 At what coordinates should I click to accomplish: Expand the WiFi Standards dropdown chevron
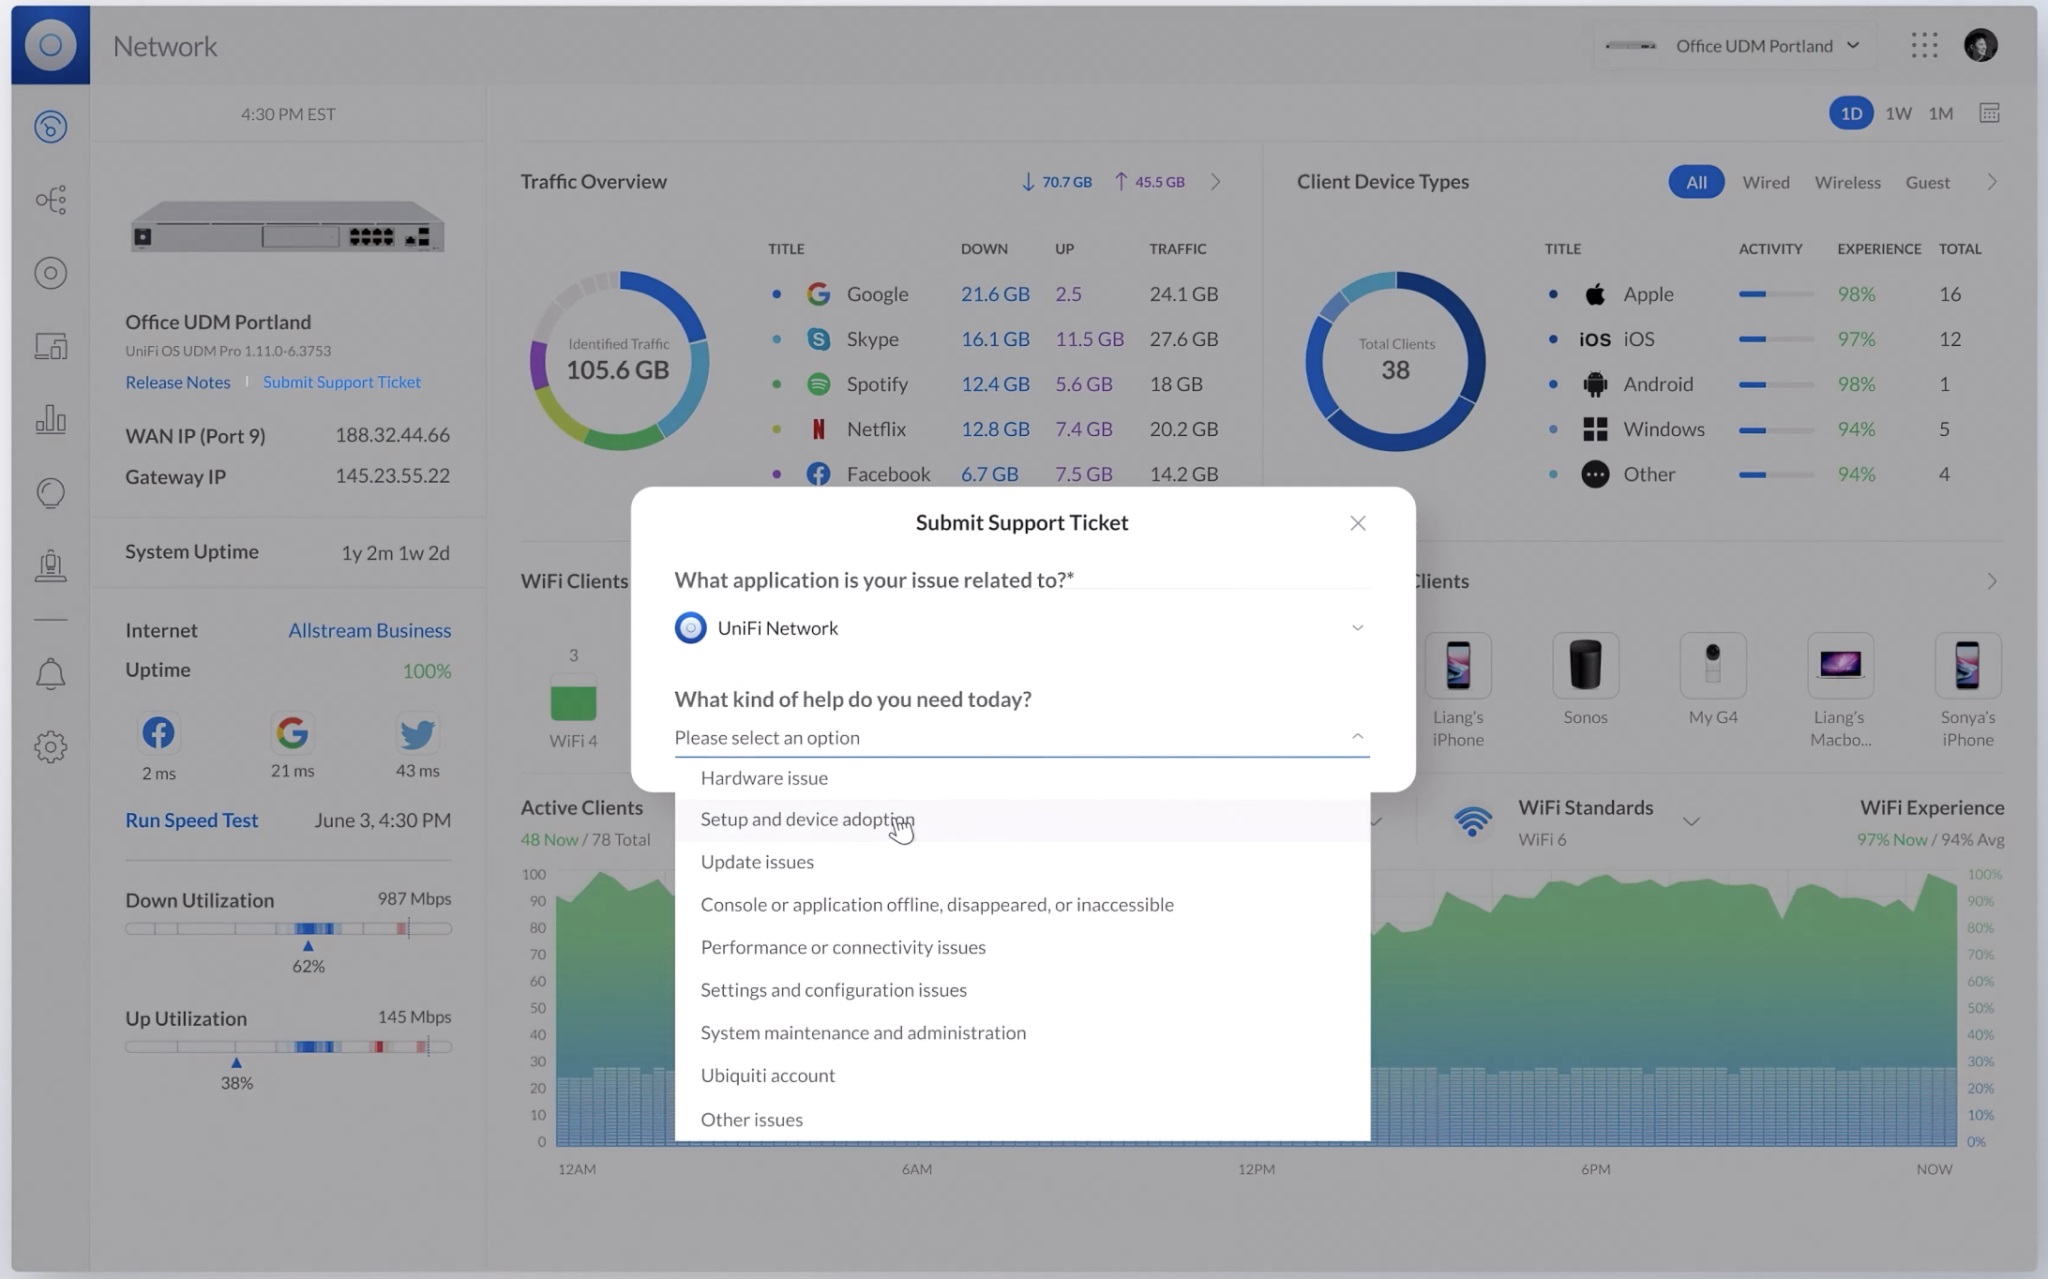pyautogui.click(x=1691, y=822)
